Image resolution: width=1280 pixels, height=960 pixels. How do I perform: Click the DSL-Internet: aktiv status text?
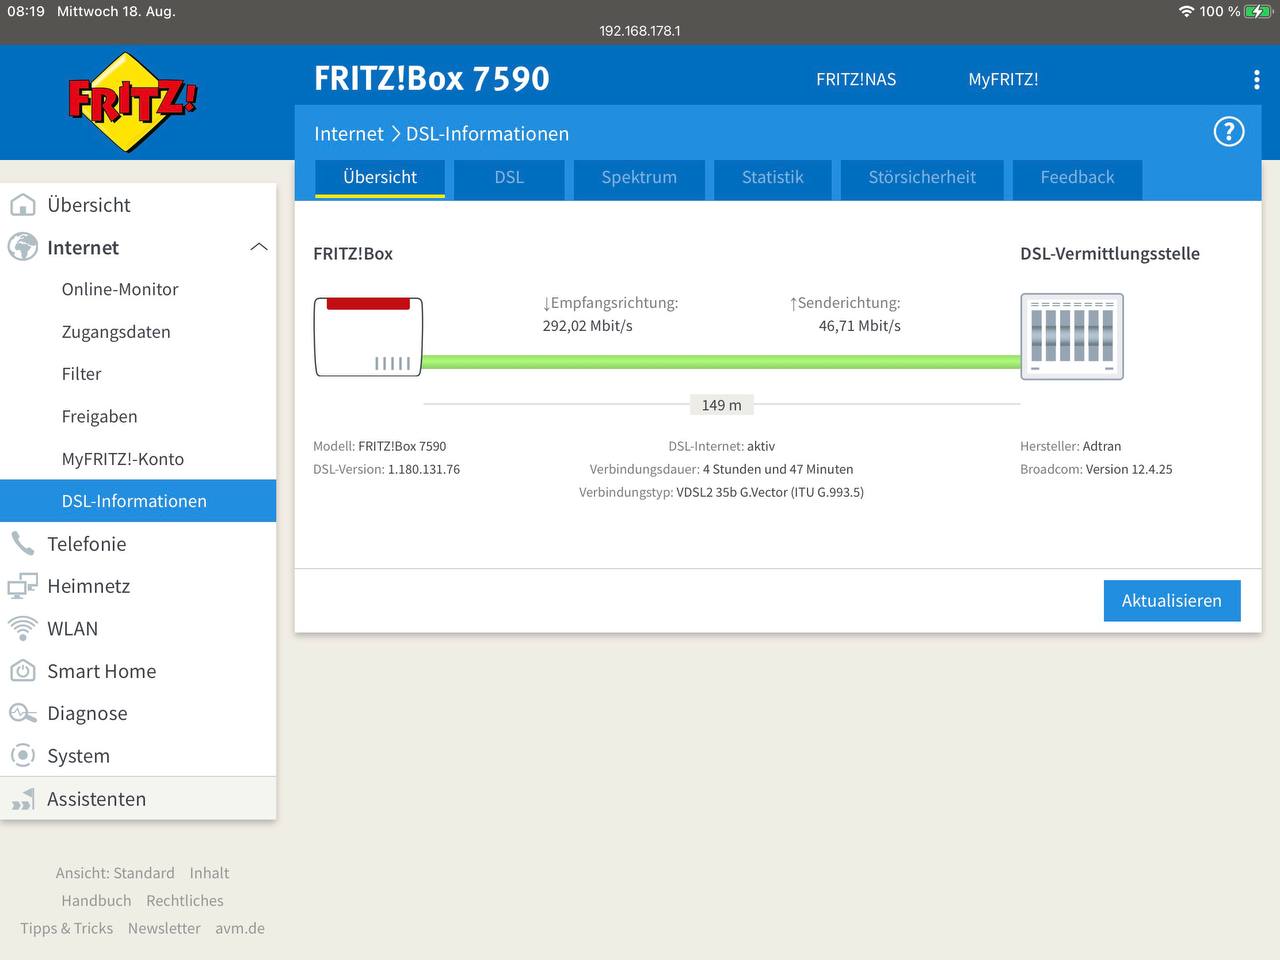[x=721, y=446]
